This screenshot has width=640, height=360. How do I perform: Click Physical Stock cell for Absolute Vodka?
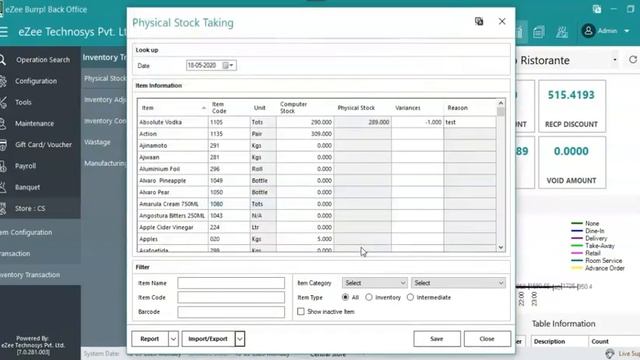click(x=362, y=122)
